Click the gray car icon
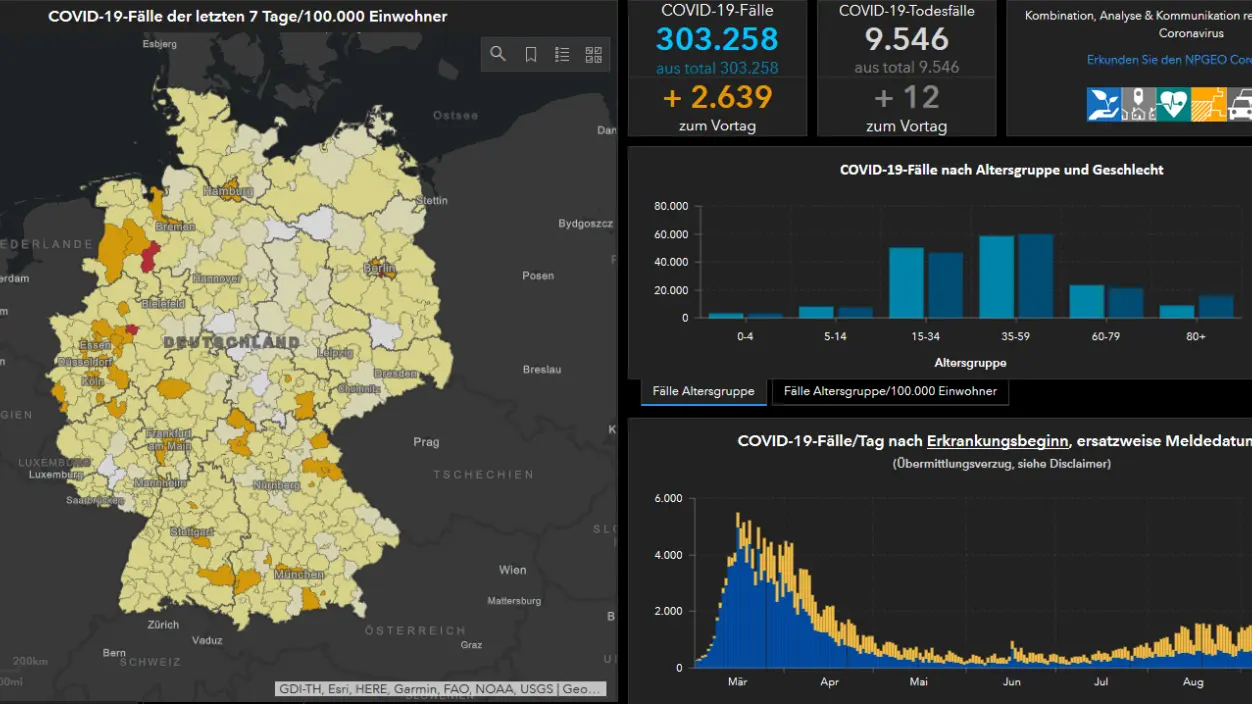Viewport: 1252px width, 704px height. [x=1240, y=104]
